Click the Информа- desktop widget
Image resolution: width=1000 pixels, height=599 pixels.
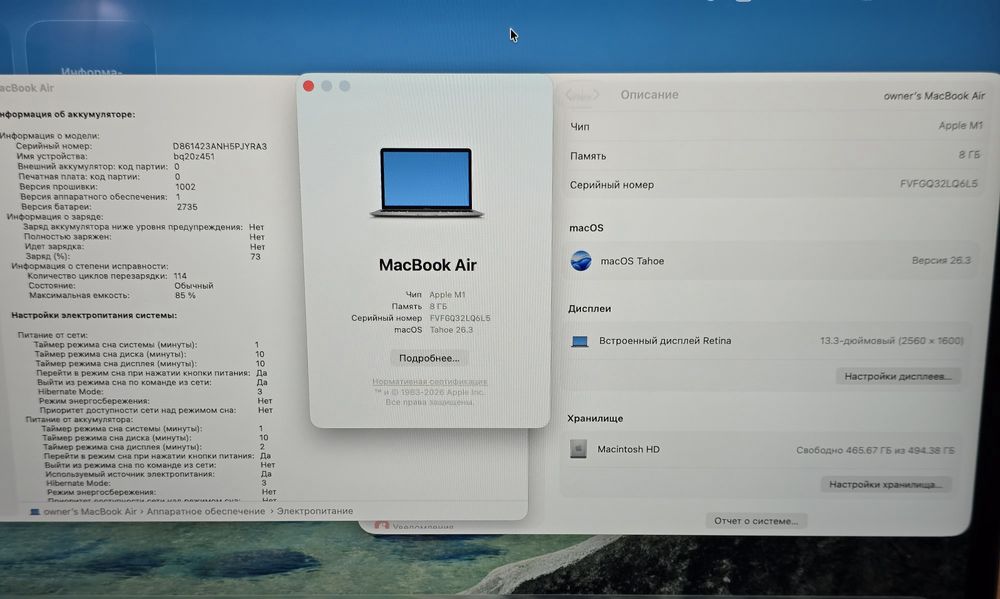click(91, 48)
